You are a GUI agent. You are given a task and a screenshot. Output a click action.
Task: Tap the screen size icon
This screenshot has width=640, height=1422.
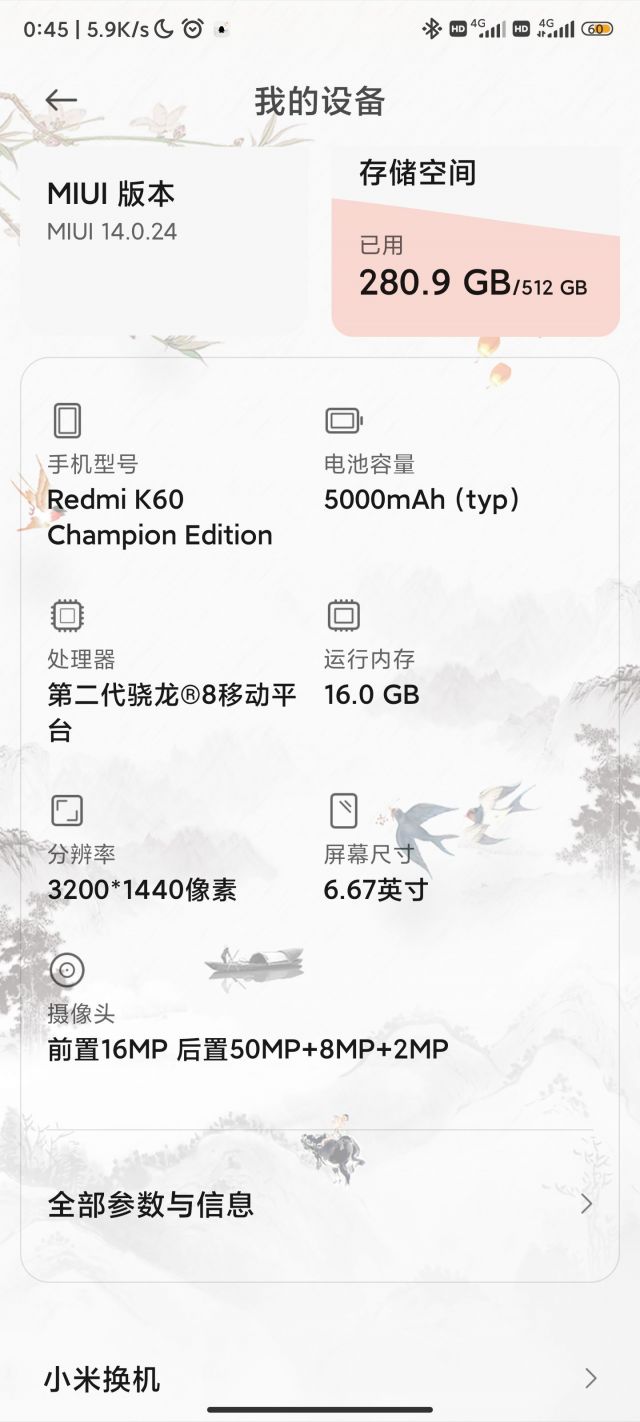[343, 812]
